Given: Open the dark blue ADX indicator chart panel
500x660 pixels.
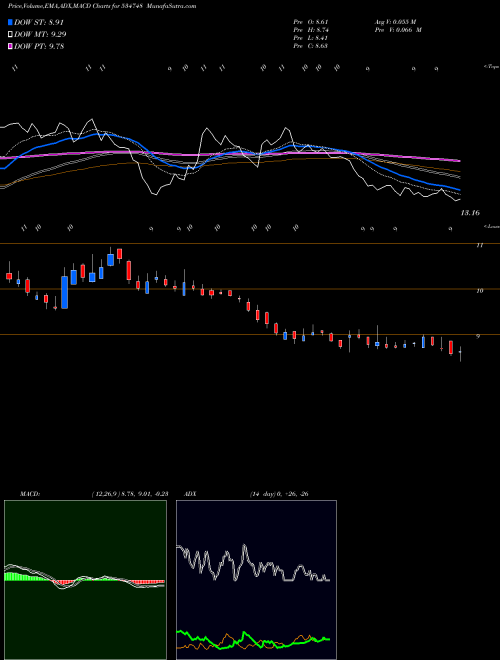Looking at the screenshot, I should click(256, 580).
